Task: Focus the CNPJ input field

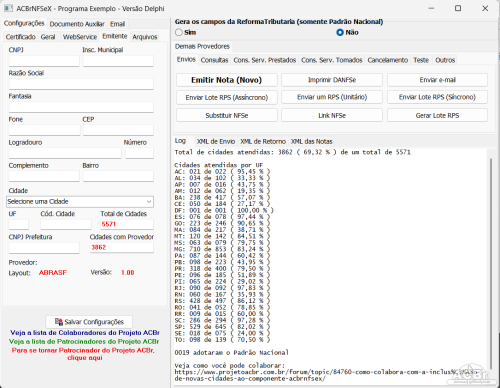Action: click(x=44, y=61)
